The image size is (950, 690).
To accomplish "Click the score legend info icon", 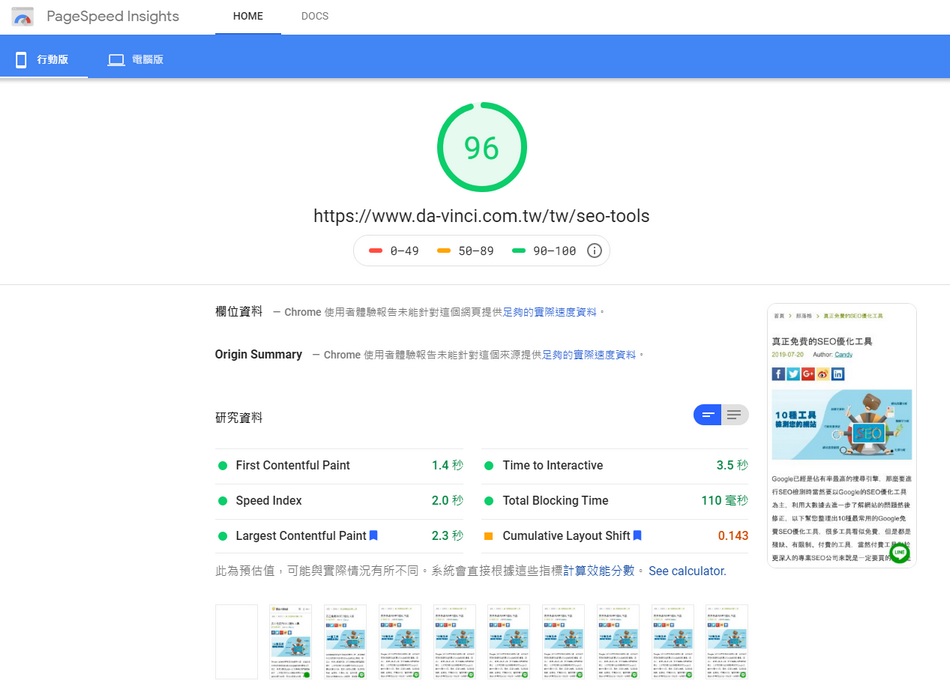I will 594,251.
